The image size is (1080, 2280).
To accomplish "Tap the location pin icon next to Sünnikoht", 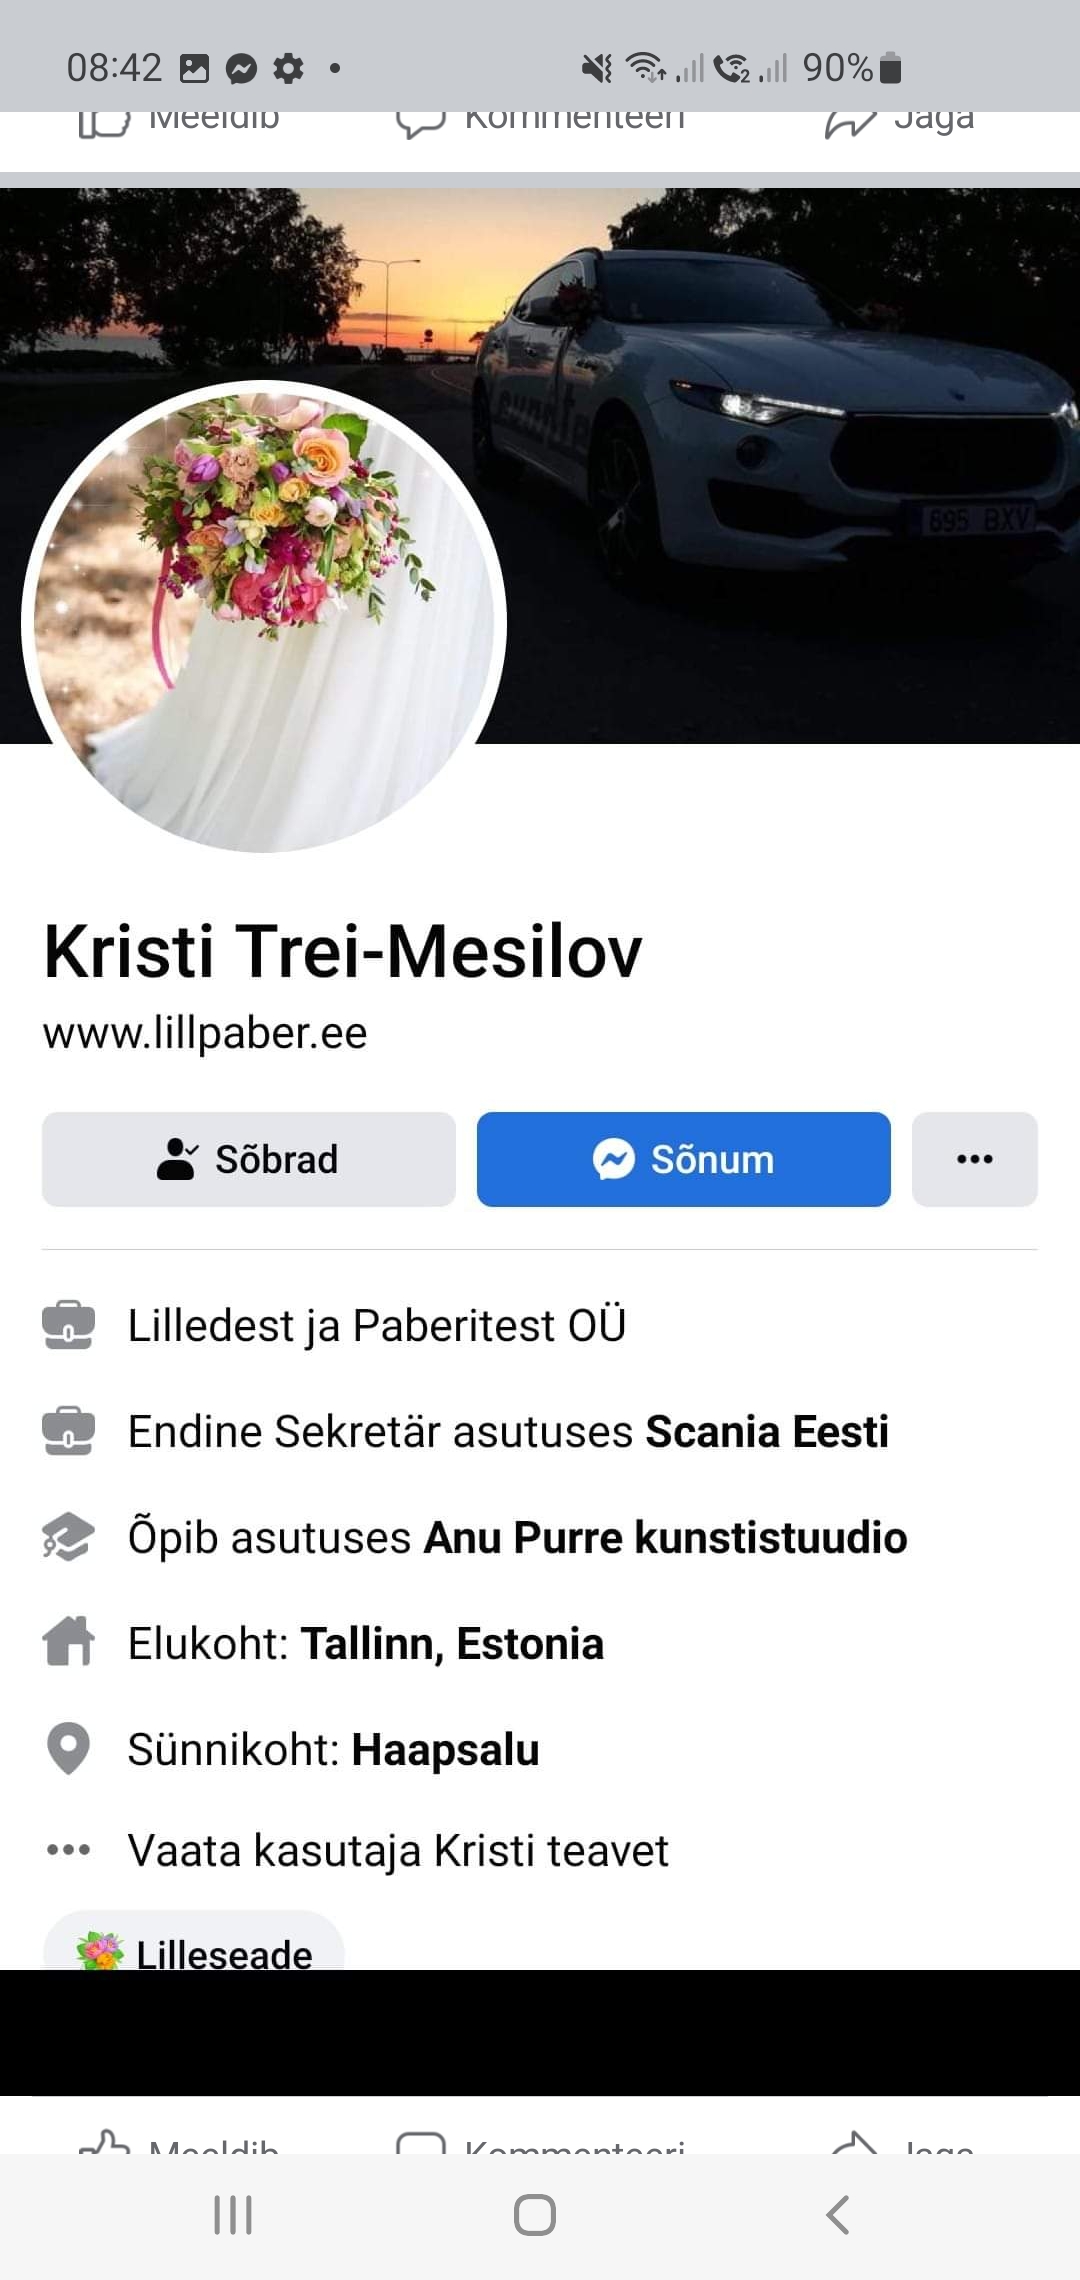I will coord(69,1749).
